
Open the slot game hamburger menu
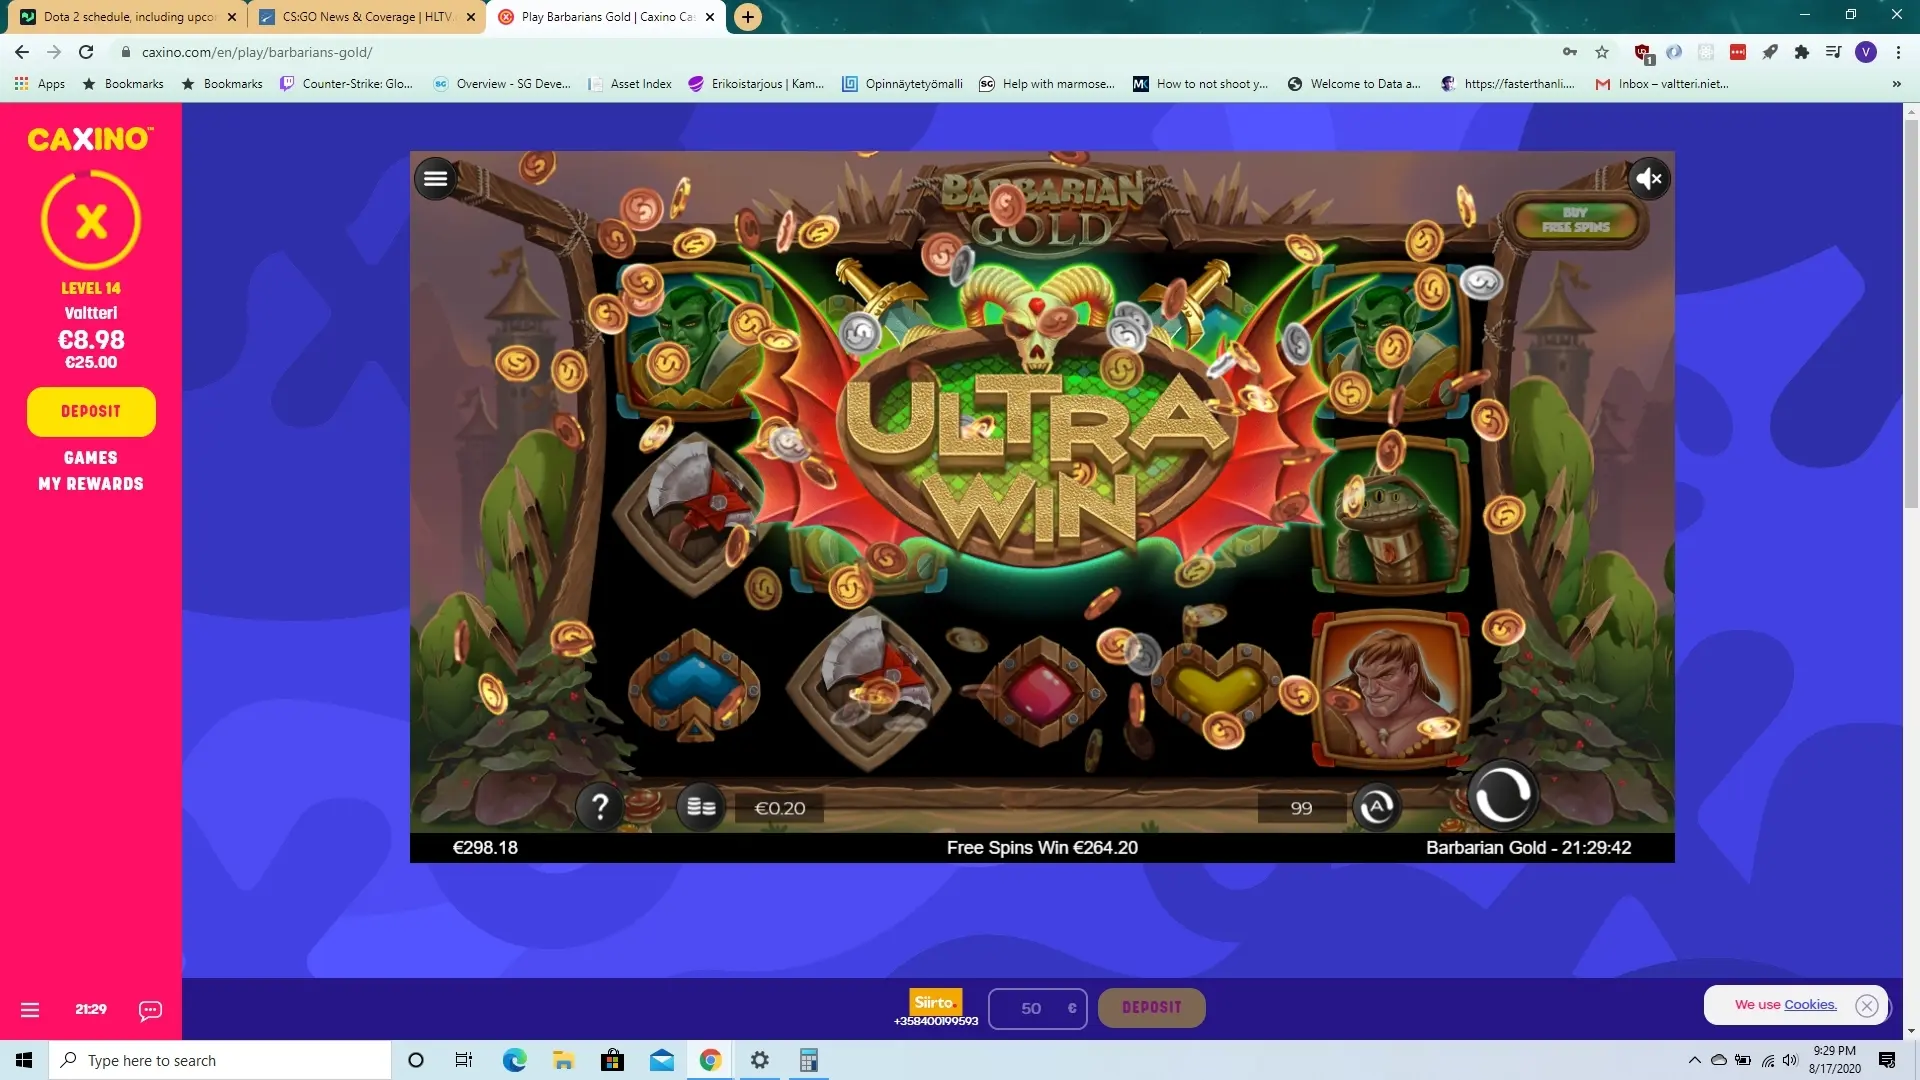coord(435,179)
